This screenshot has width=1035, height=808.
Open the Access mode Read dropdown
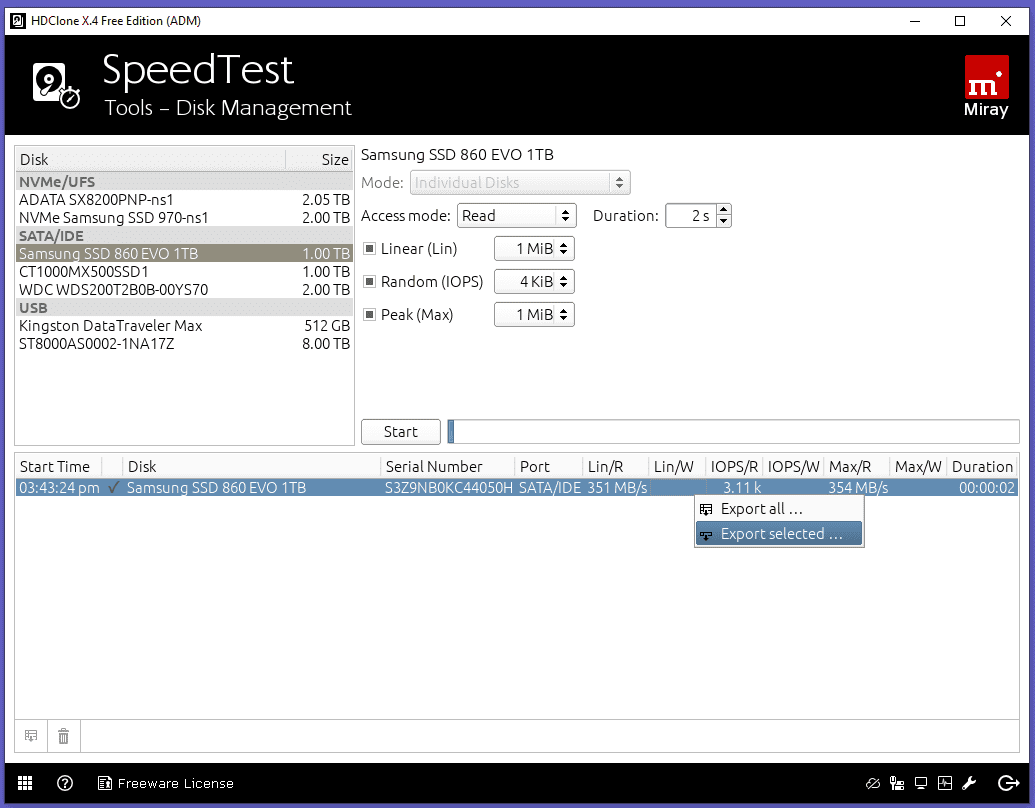[x=517, y=216]
